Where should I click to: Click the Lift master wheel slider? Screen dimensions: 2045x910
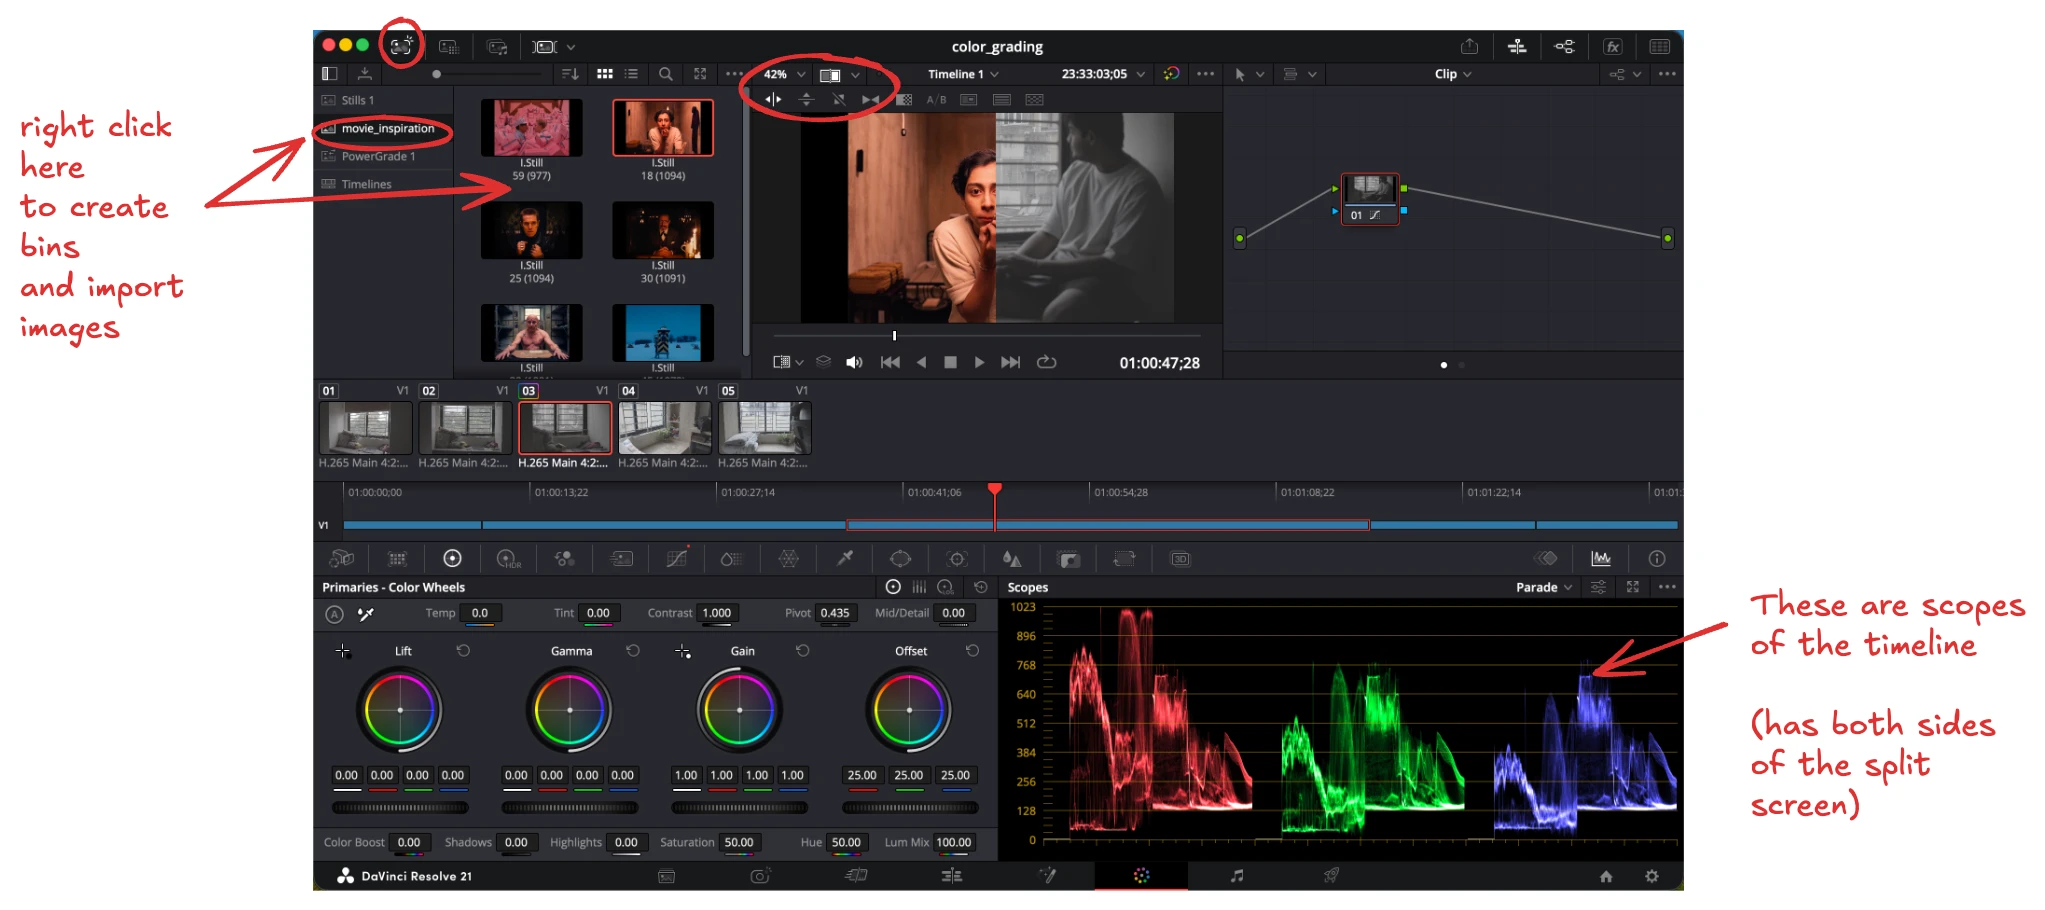tap(400, 807)
